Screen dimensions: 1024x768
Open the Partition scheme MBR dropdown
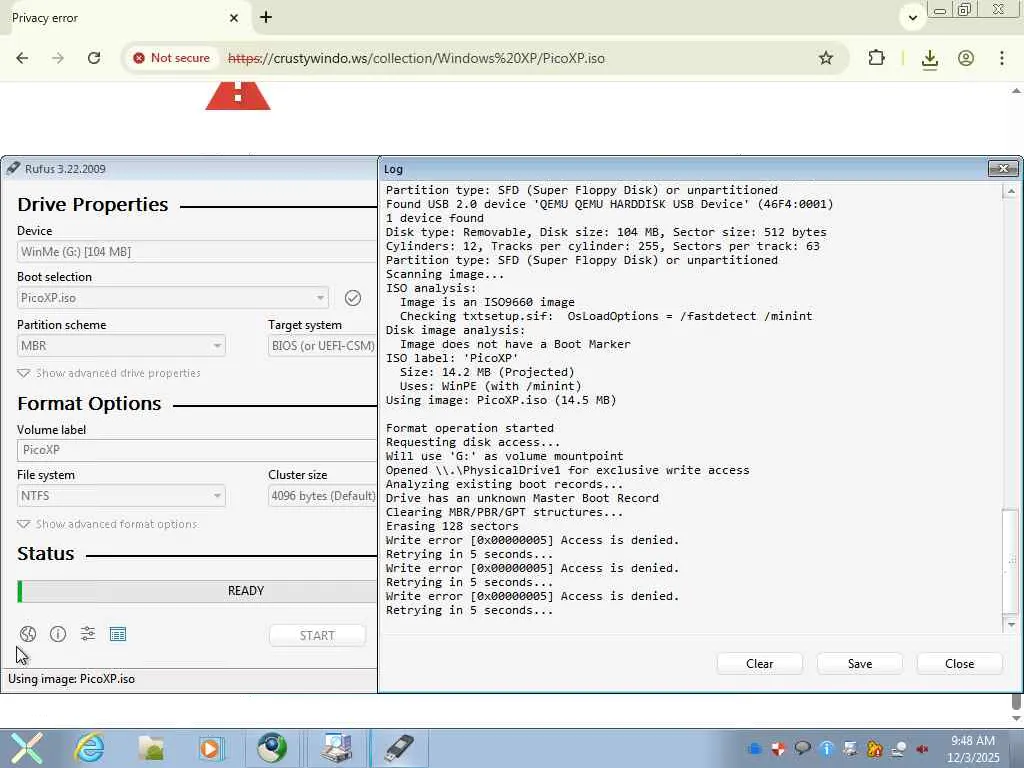point(121,345)
